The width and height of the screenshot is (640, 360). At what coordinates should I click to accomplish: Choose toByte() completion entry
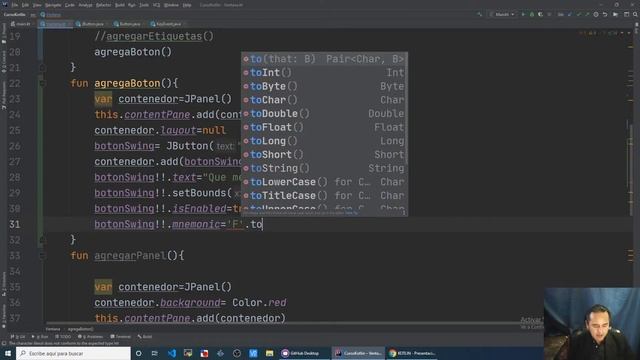coord(324,86)
